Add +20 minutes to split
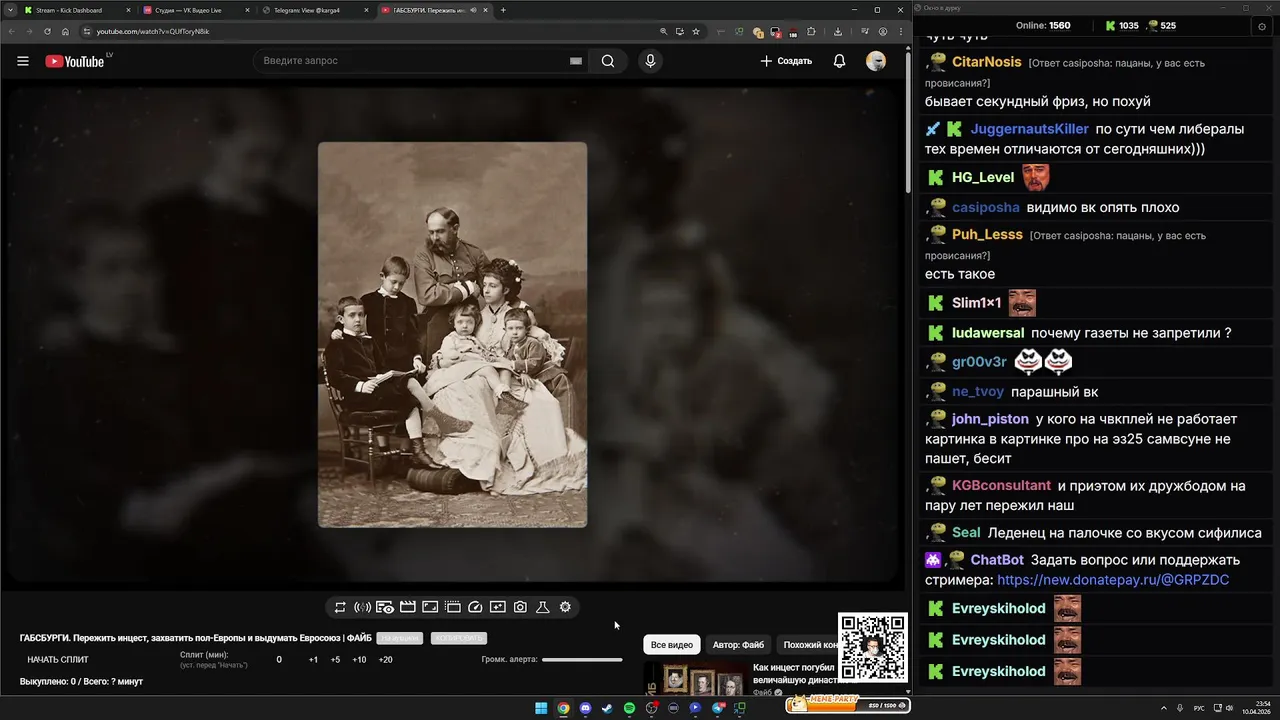 click(x=385, y=660)
